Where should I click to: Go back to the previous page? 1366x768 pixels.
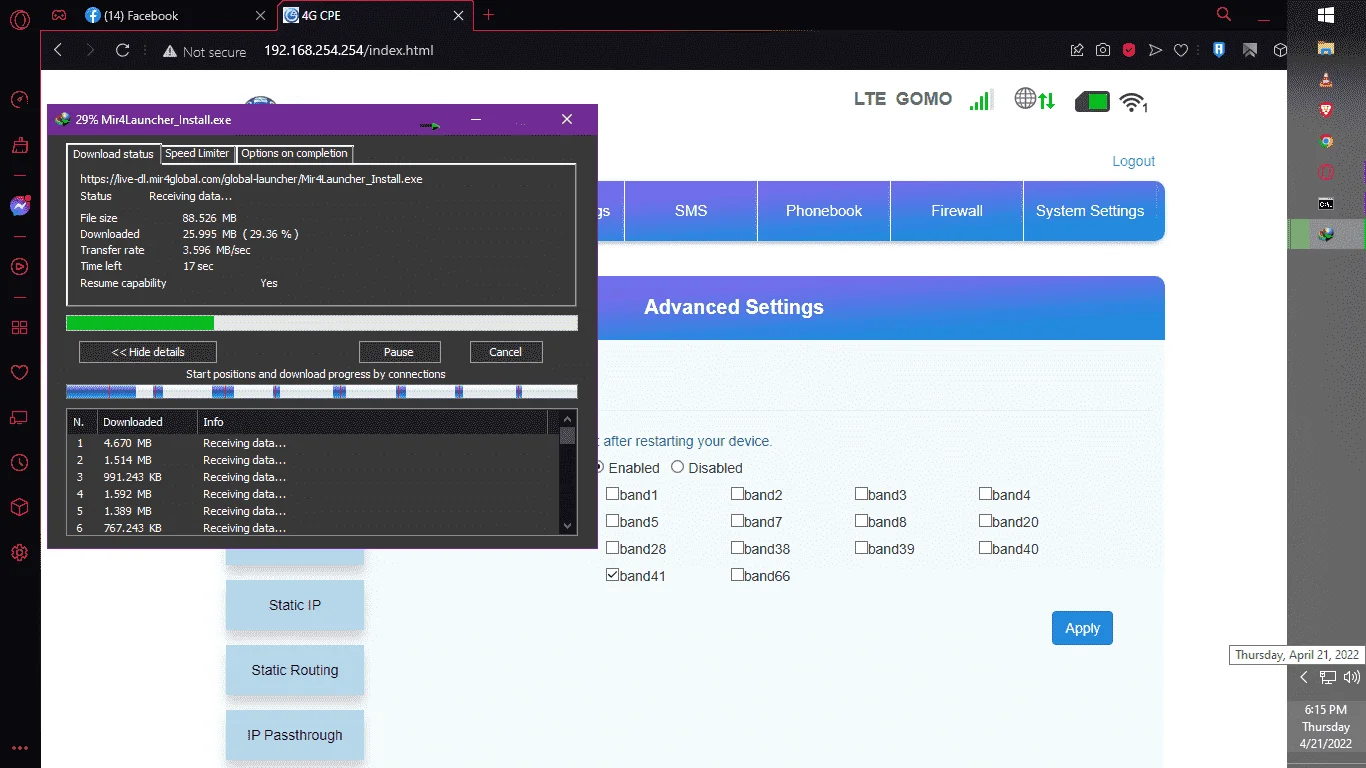pyautogui.click(x=58, y=50)
